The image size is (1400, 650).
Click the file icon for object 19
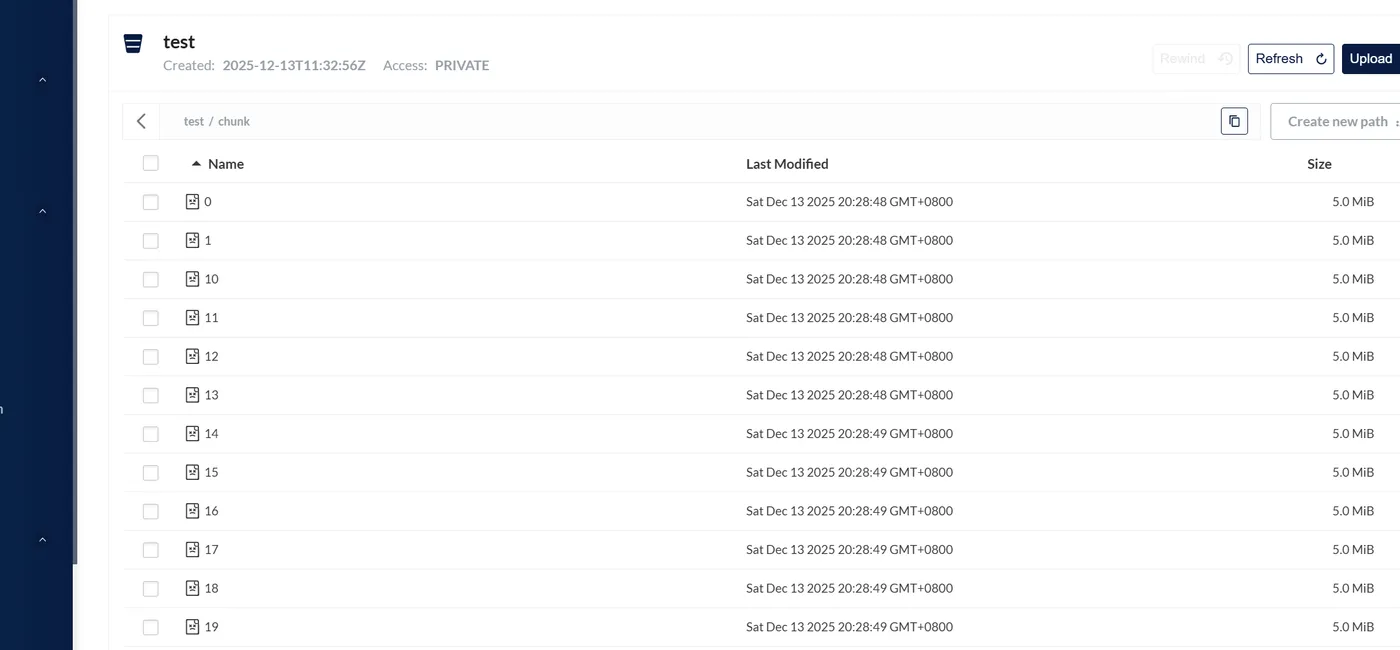(x=193, y=627)
